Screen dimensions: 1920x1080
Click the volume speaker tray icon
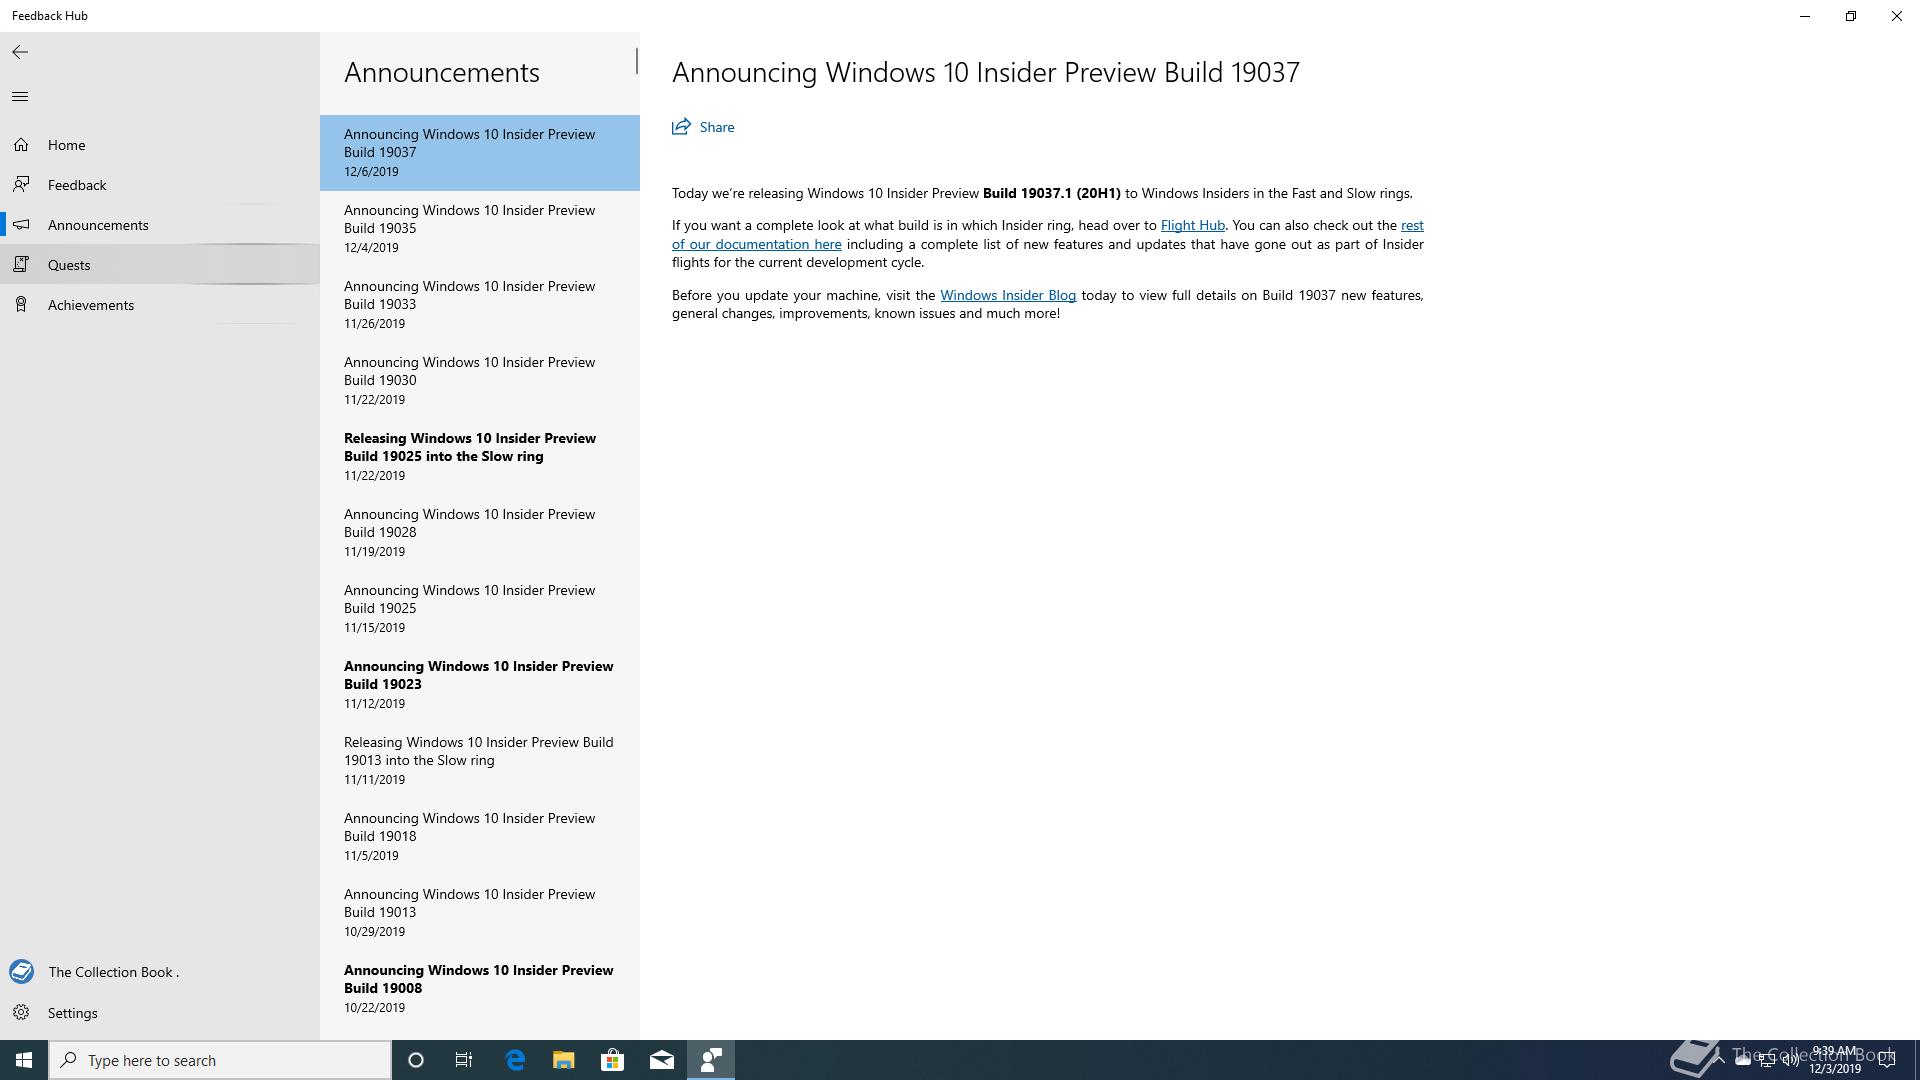tap(1791, 1061)
